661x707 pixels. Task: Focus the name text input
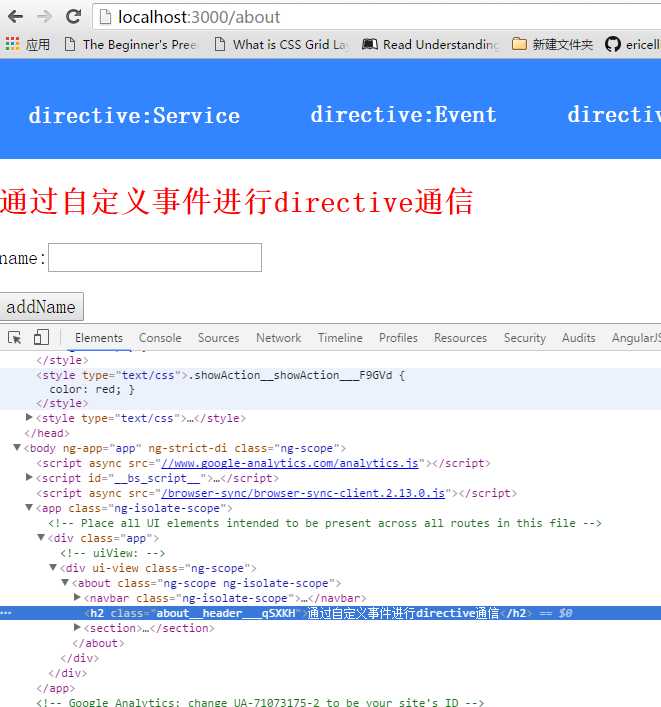pos(155,257)
